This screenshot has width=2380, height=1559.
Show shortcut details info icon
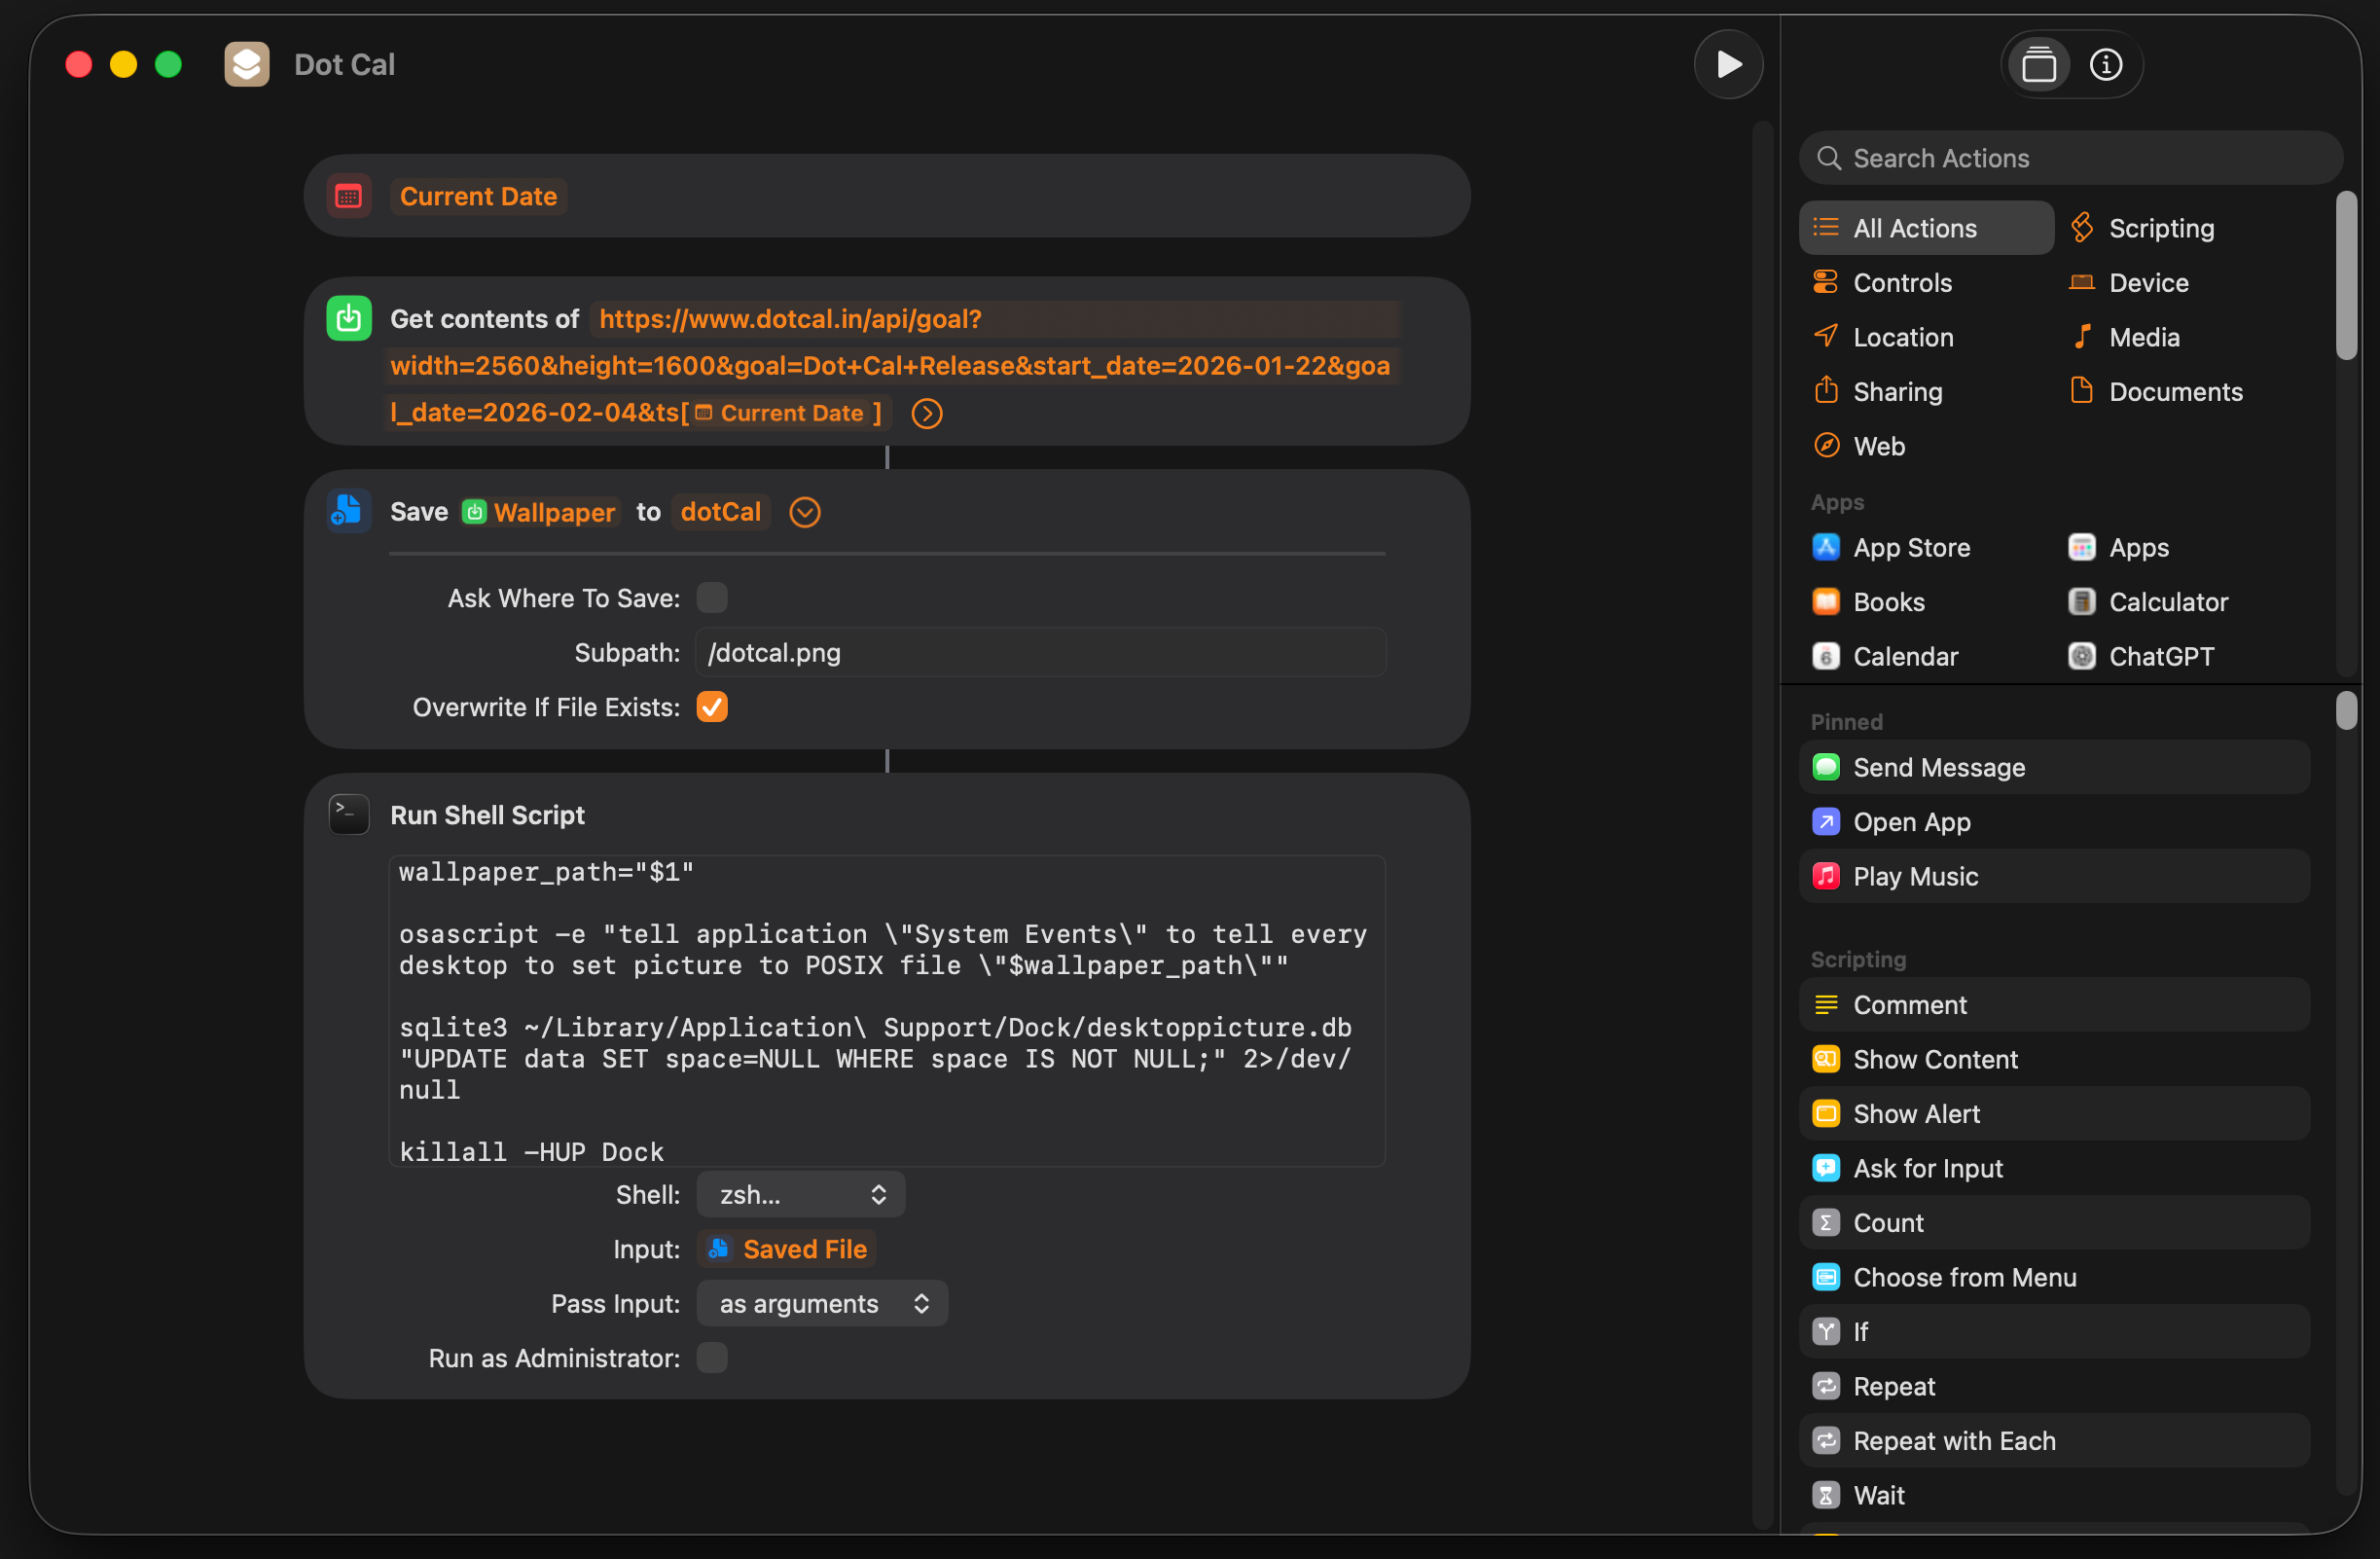tap(2105, 65)
